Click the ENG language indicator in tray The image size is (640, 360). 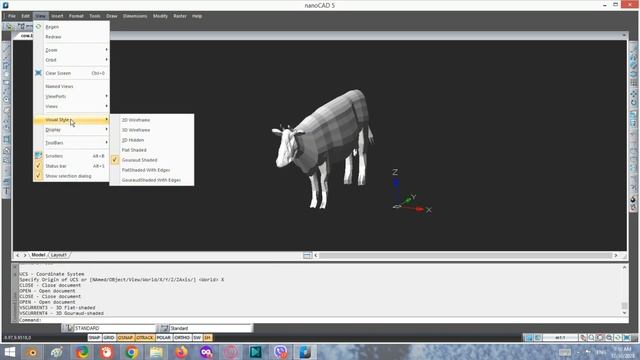pyautogui.click(x=601, y=352)
